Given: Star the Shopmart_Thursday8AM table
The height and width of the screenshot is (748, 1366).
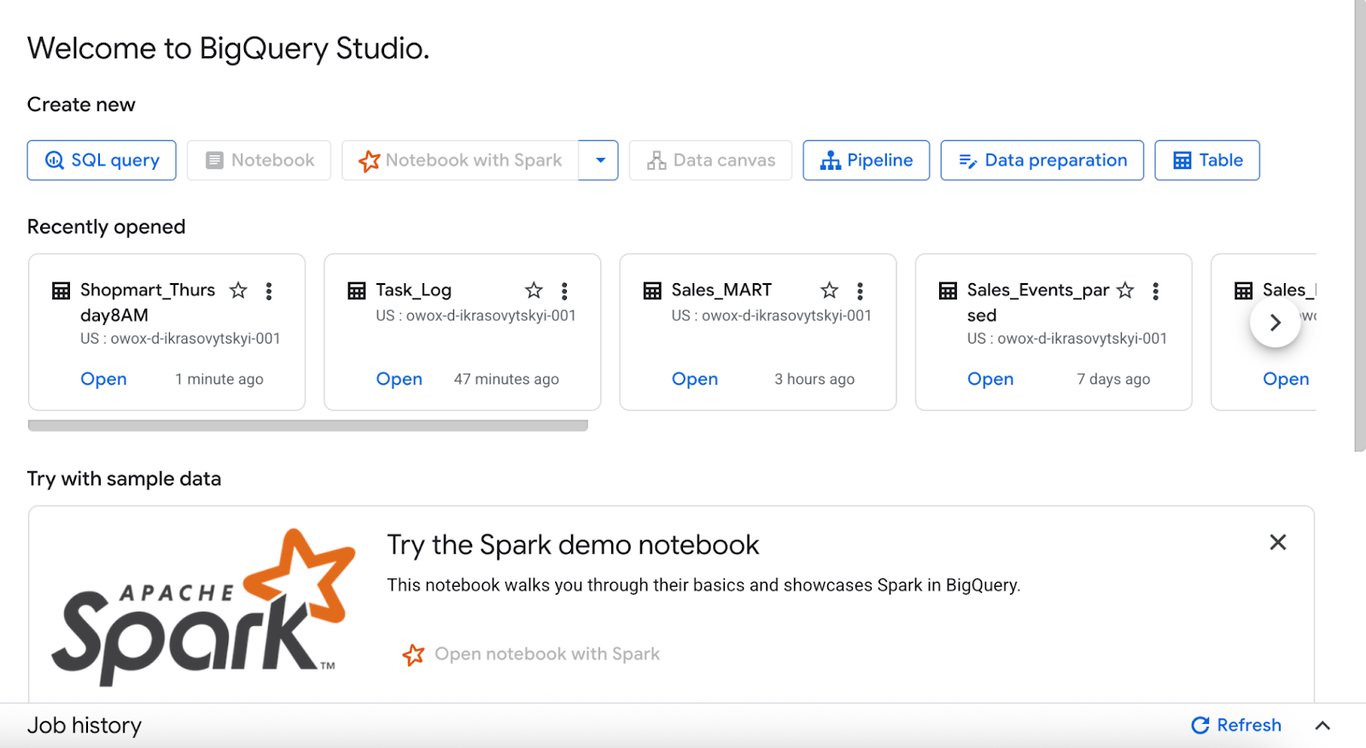Looking at the screenshot, I should tap(238, 290).
